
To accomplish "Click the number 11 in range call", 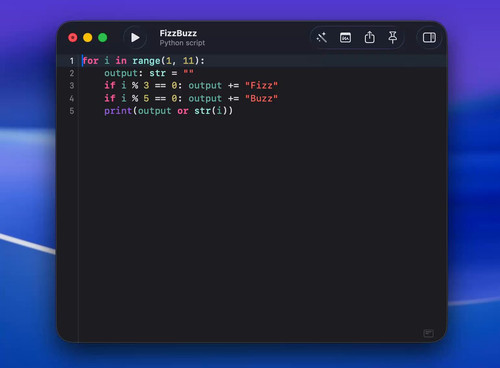I will [188, 61].
